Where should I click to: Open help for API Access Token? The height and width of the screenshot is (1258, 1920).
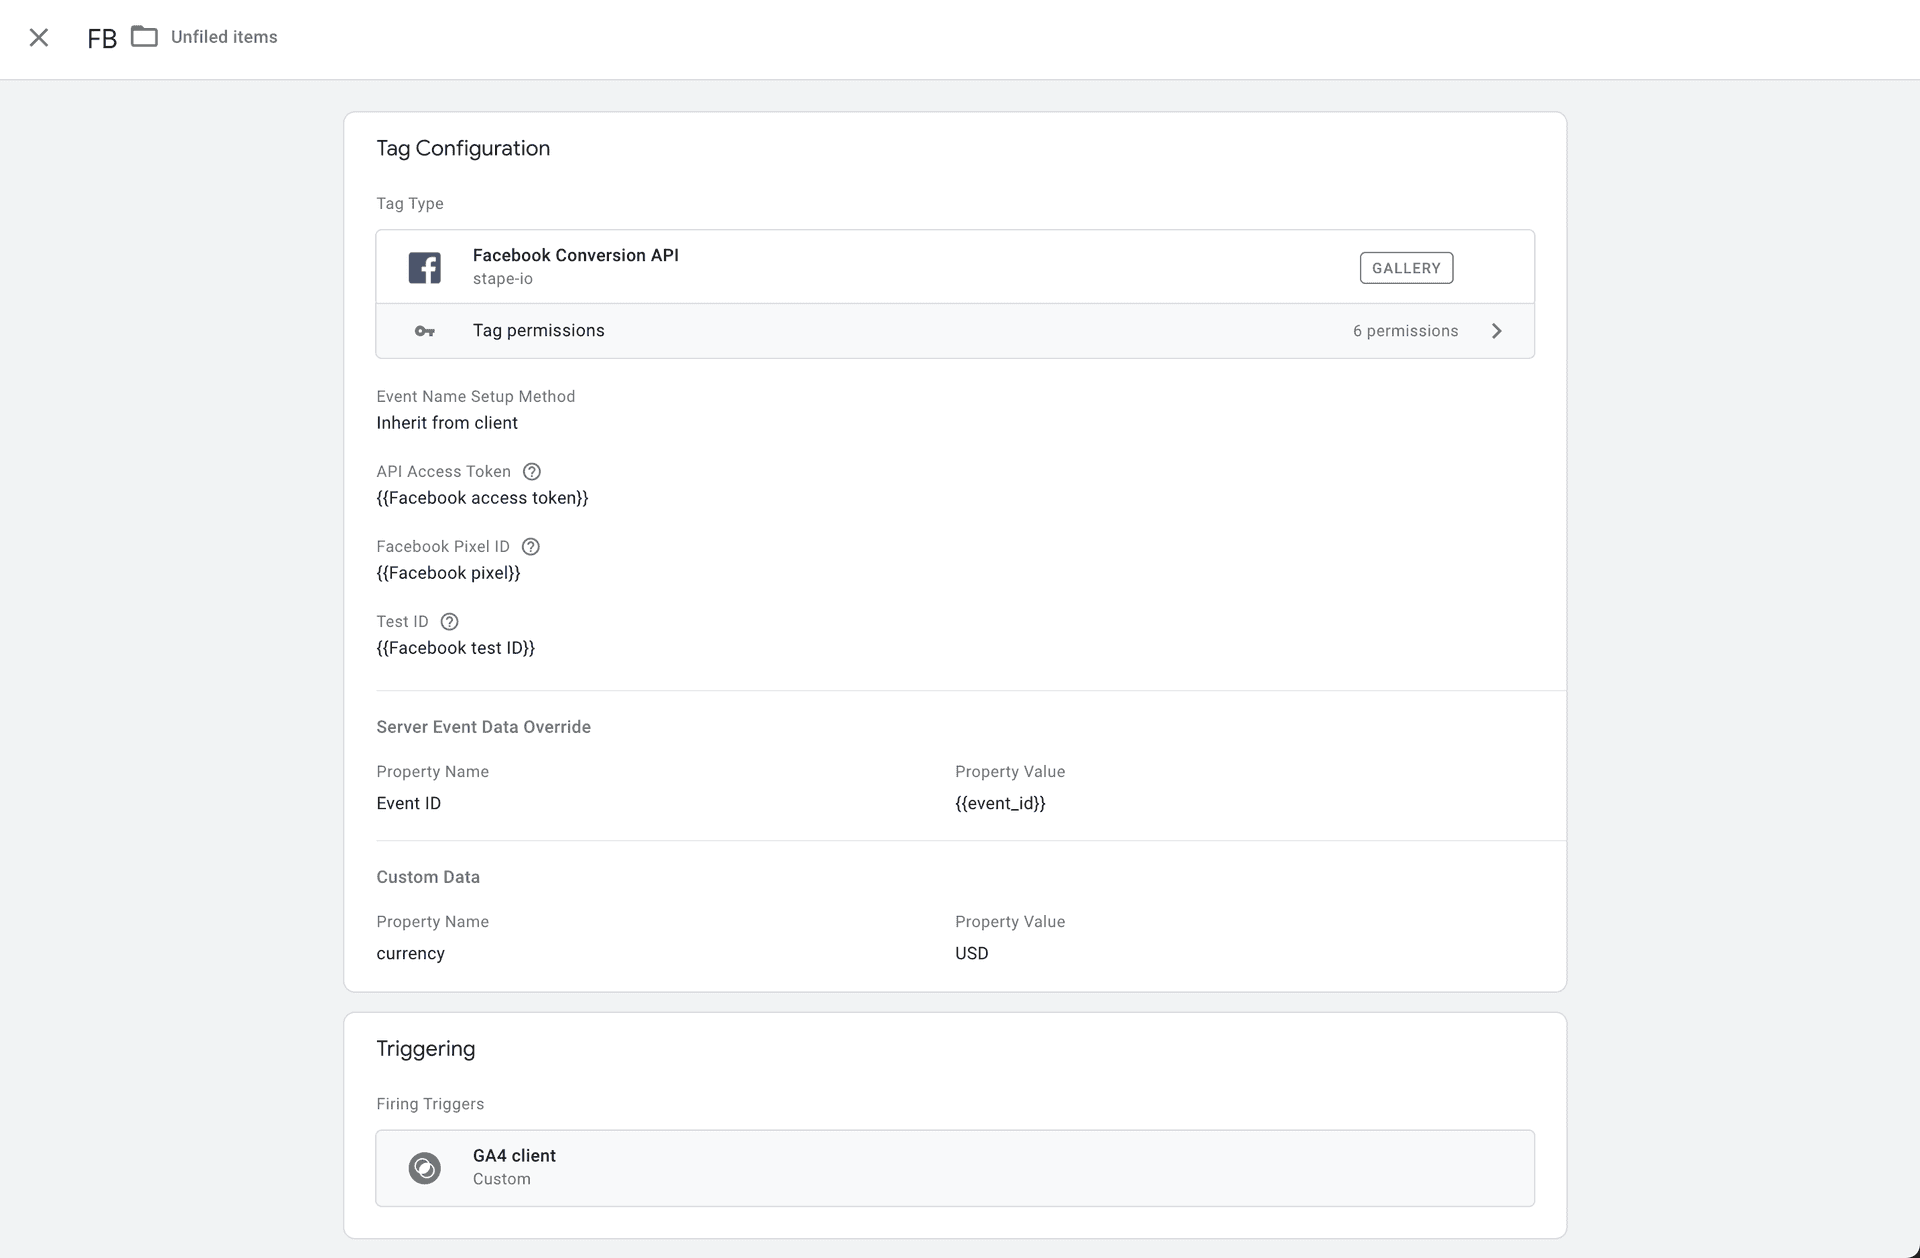coord(531,471)
